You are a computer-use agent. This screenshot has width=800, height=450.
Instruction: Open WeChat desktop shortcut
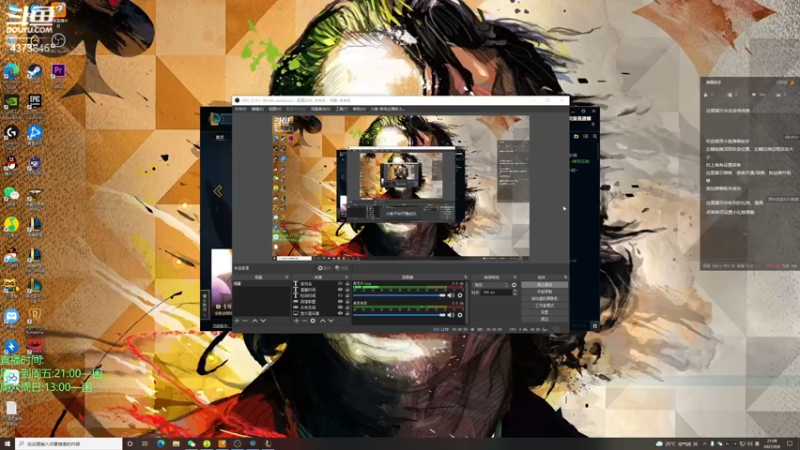pos(11,196)
